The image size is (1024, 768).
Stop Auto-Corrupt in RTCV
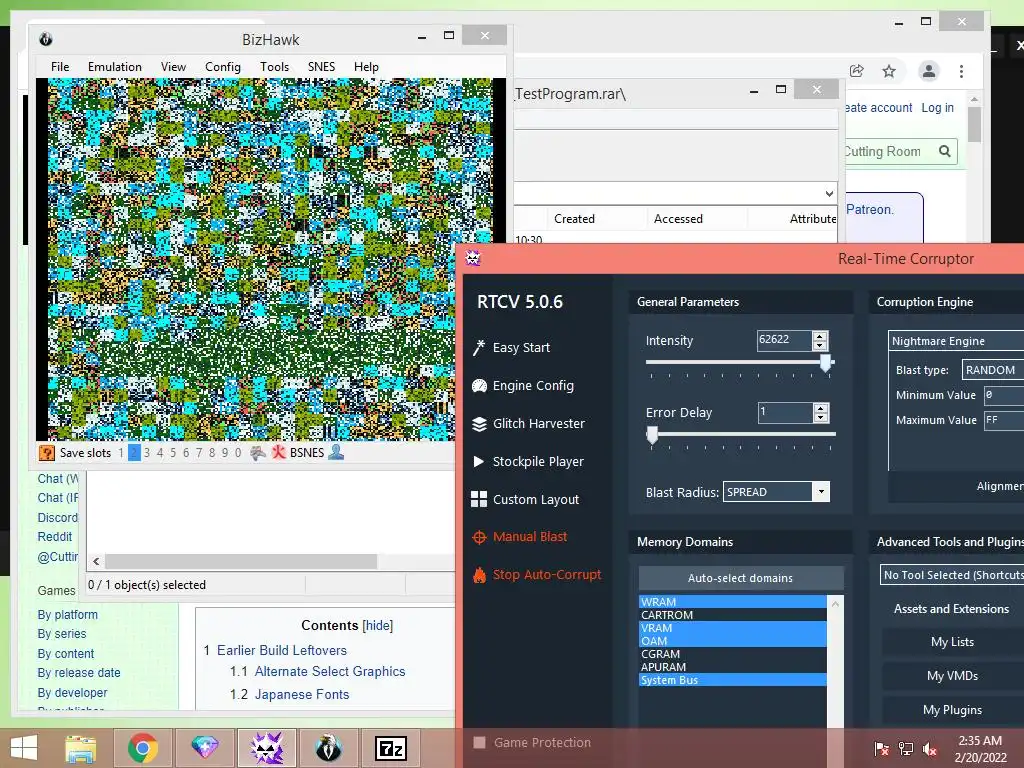pyautogui.click(x=537, y=575)
